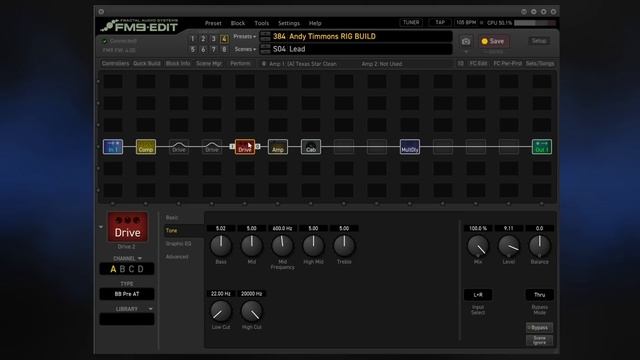Open Quick Build
Image resolution: width=640 pixels, height=360 pixels.
[x=147, y=64]
